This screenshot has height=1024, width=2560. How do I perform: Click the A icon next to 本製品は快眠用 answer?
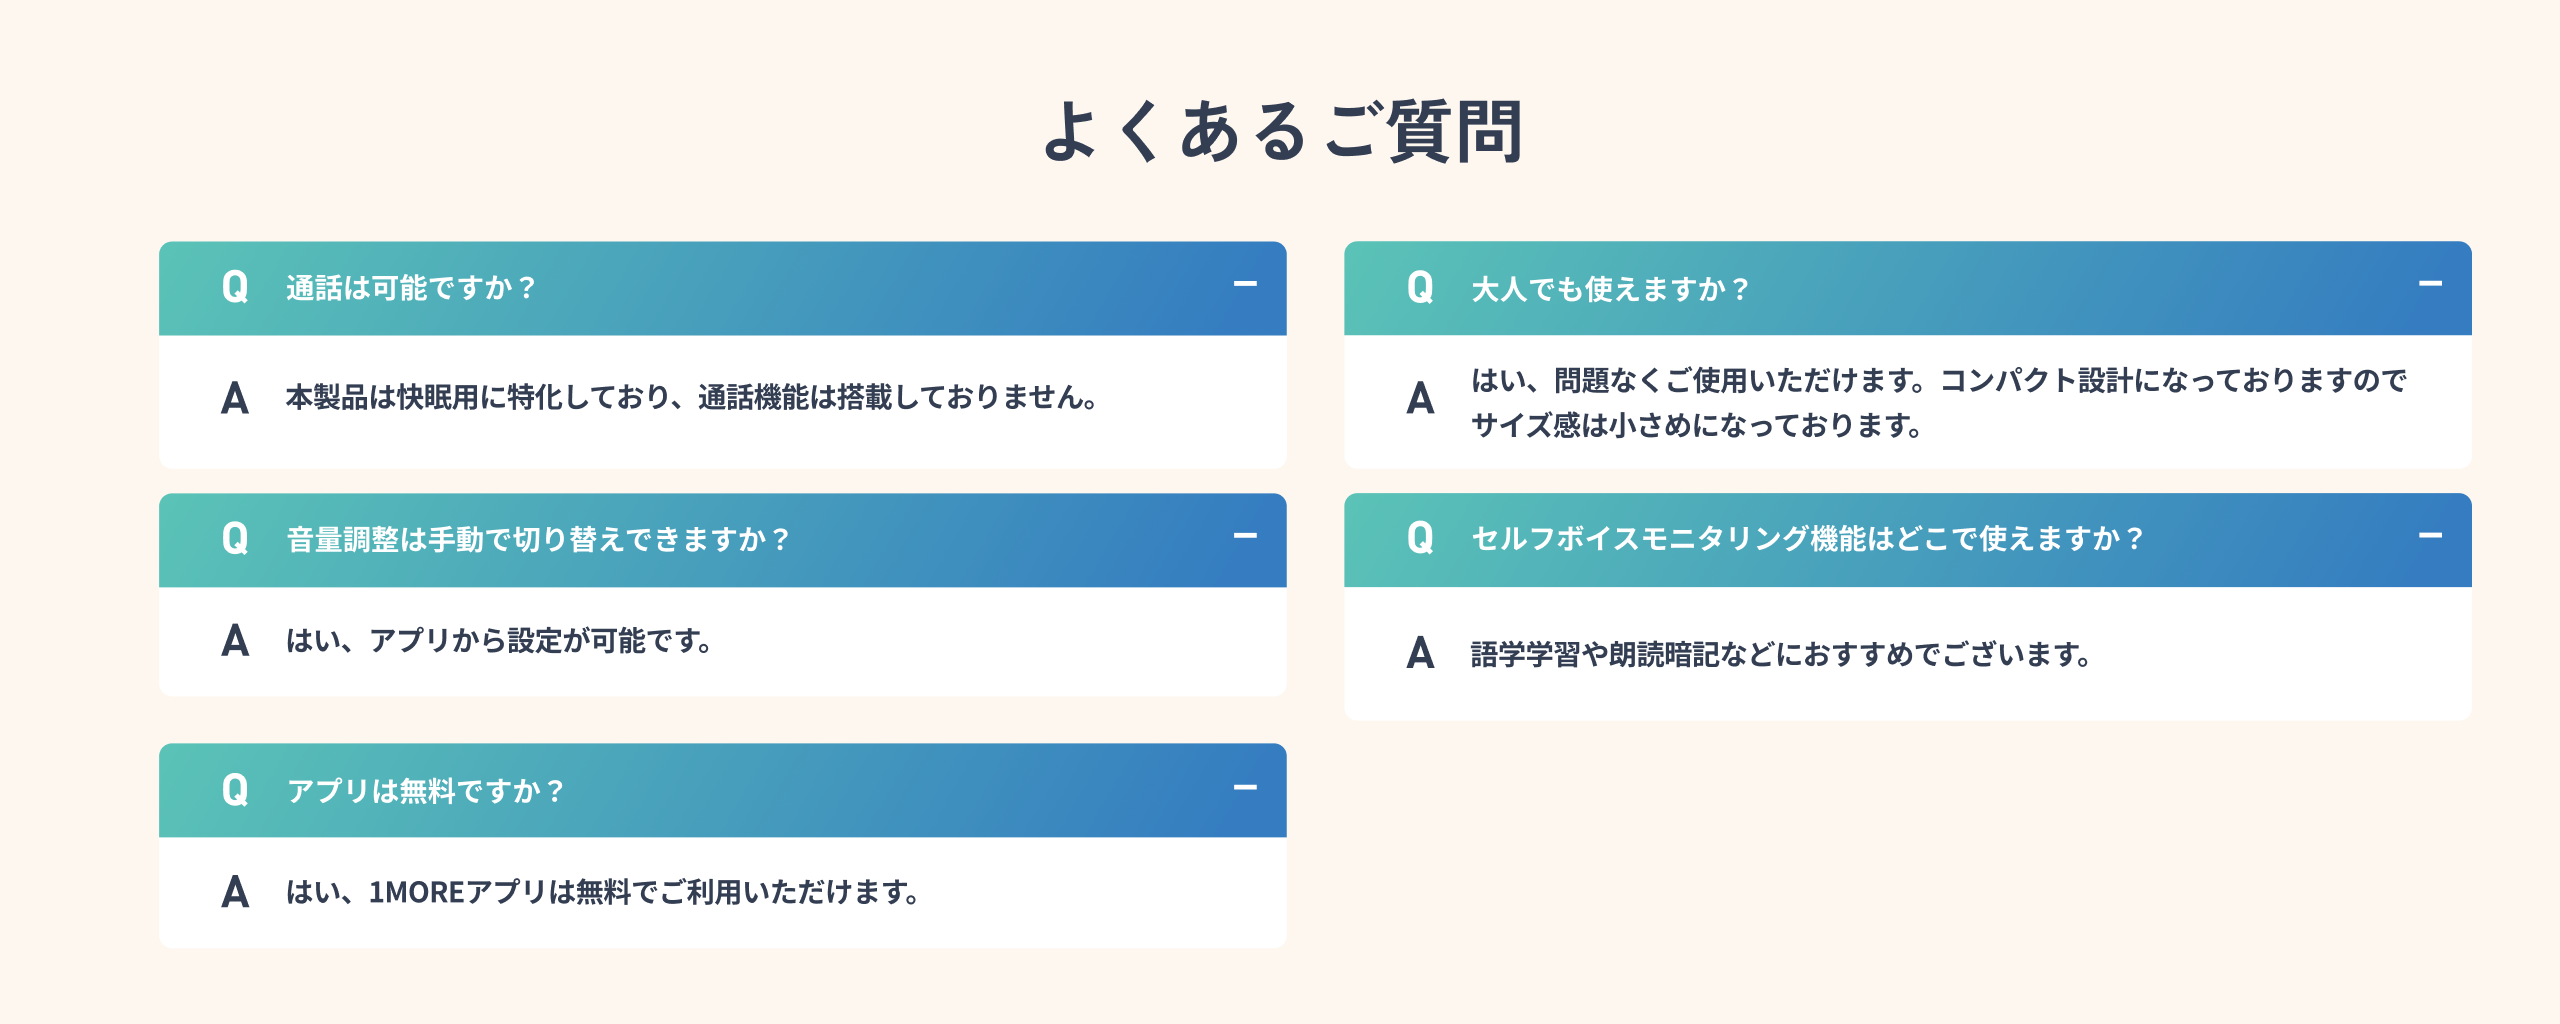235,399
